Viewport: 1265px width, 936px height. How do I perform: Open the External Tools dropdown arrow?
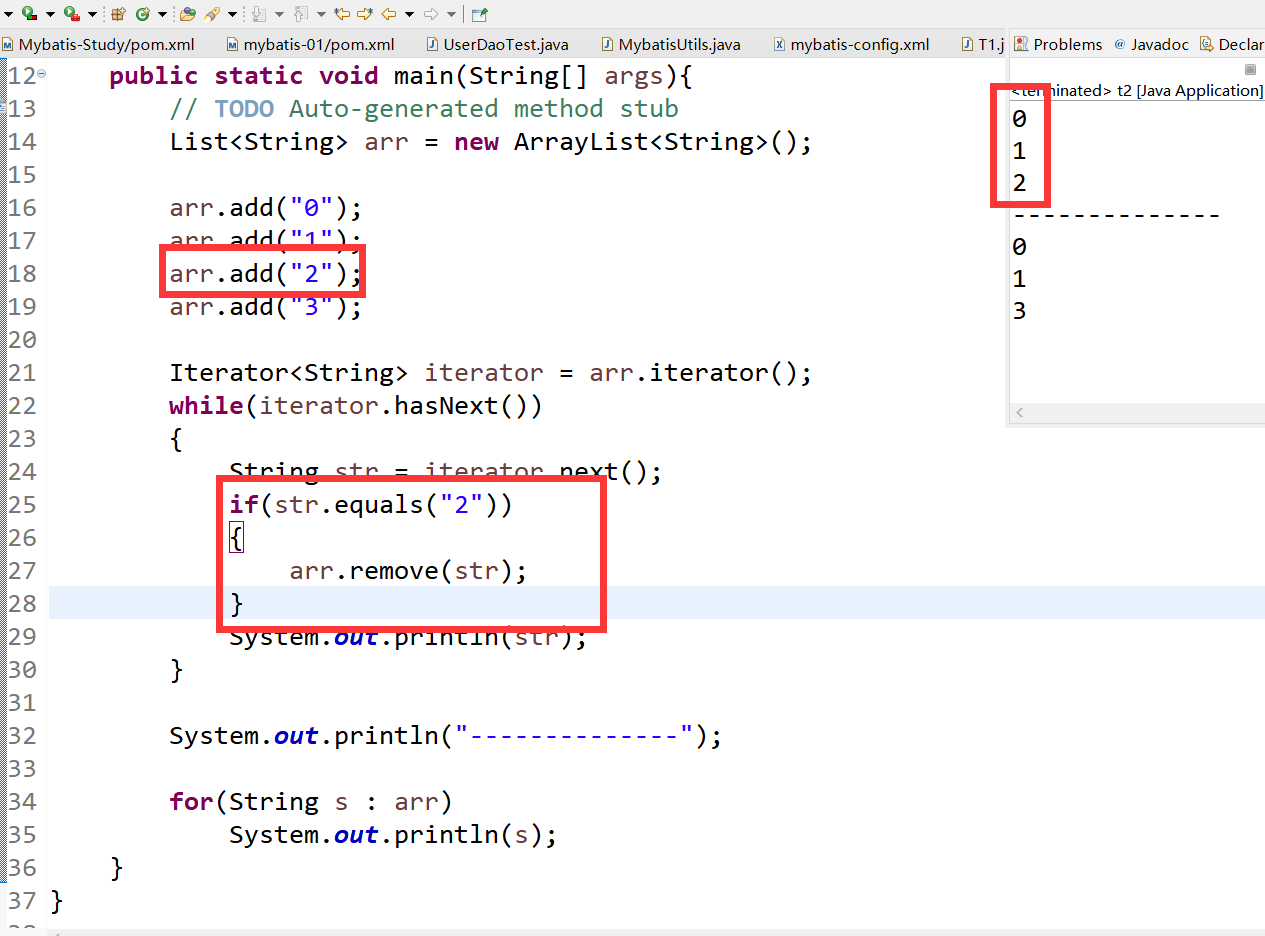point(92,14)
